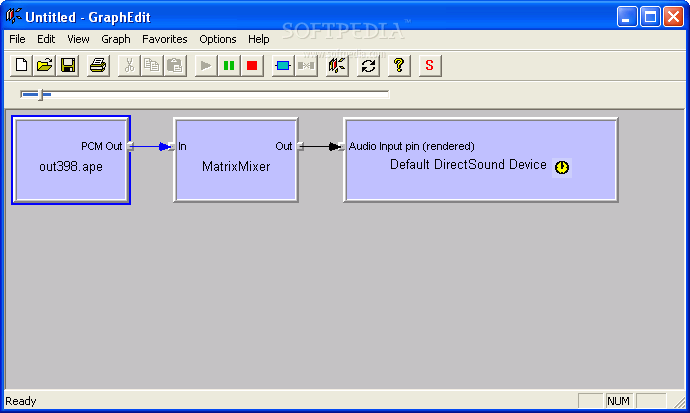Screen dimensions: 690x413
Task: Open the Graph menu
Action: (x=116, y=39)
